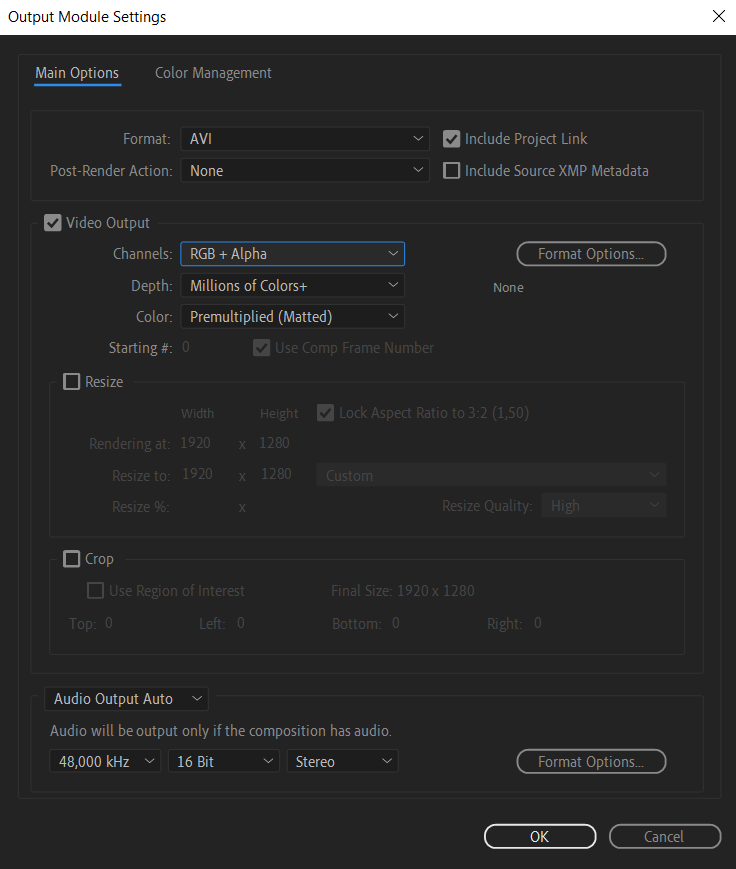
Task: Expand the Channels dropdown set to RGB + Alpha
Action: 293,254
